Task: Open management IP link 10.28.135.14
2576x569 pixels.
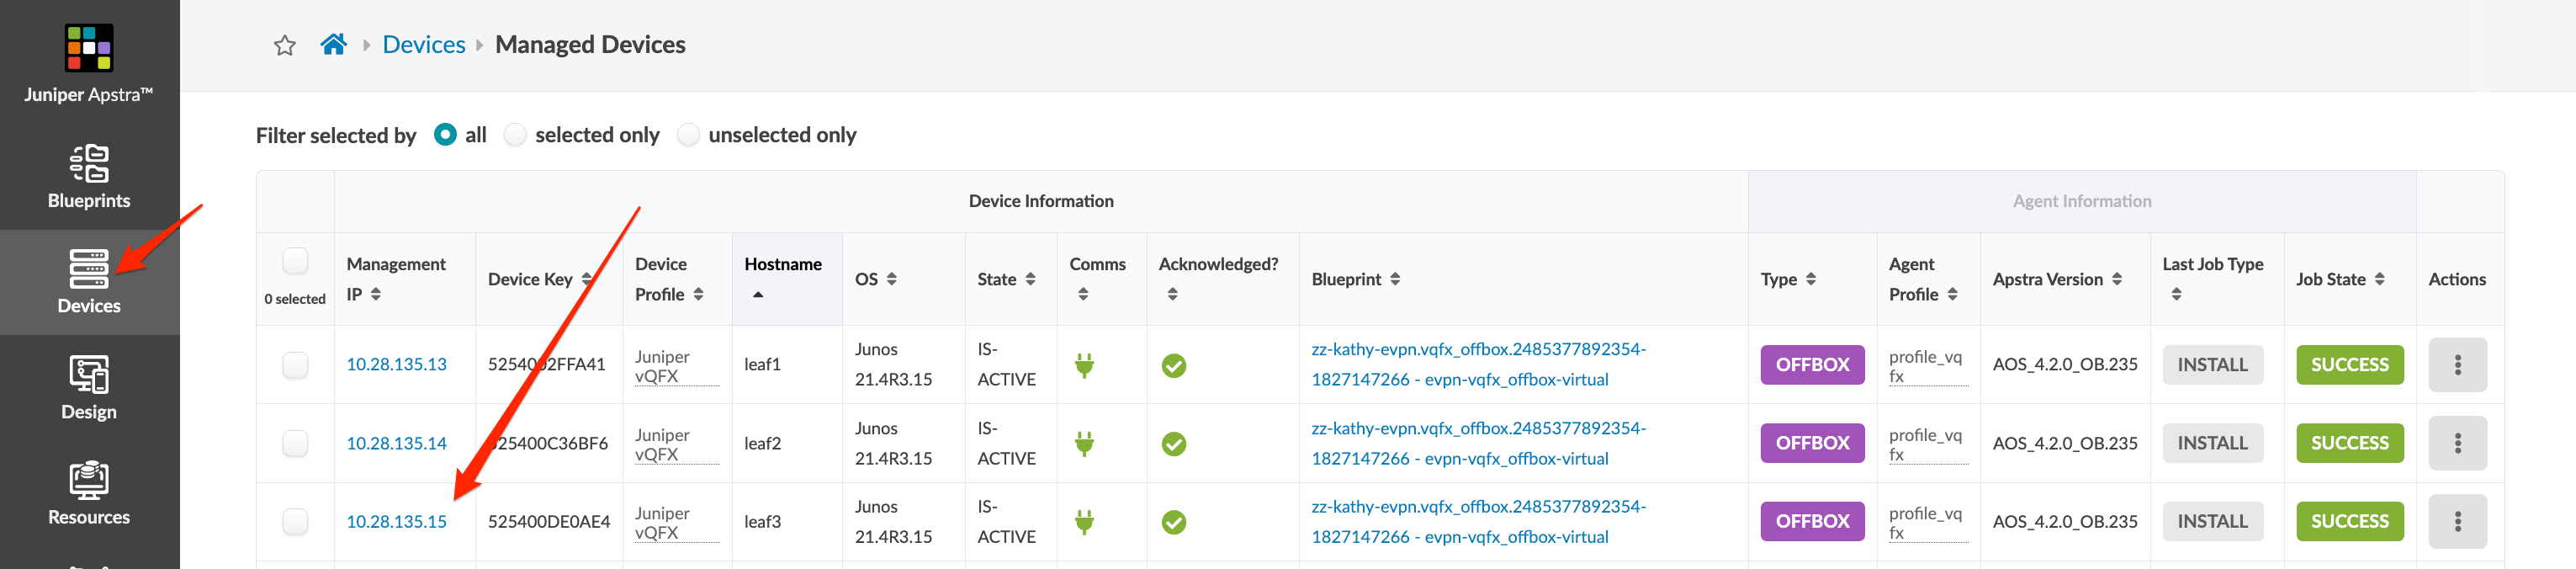Action: [x=396, y=443]
